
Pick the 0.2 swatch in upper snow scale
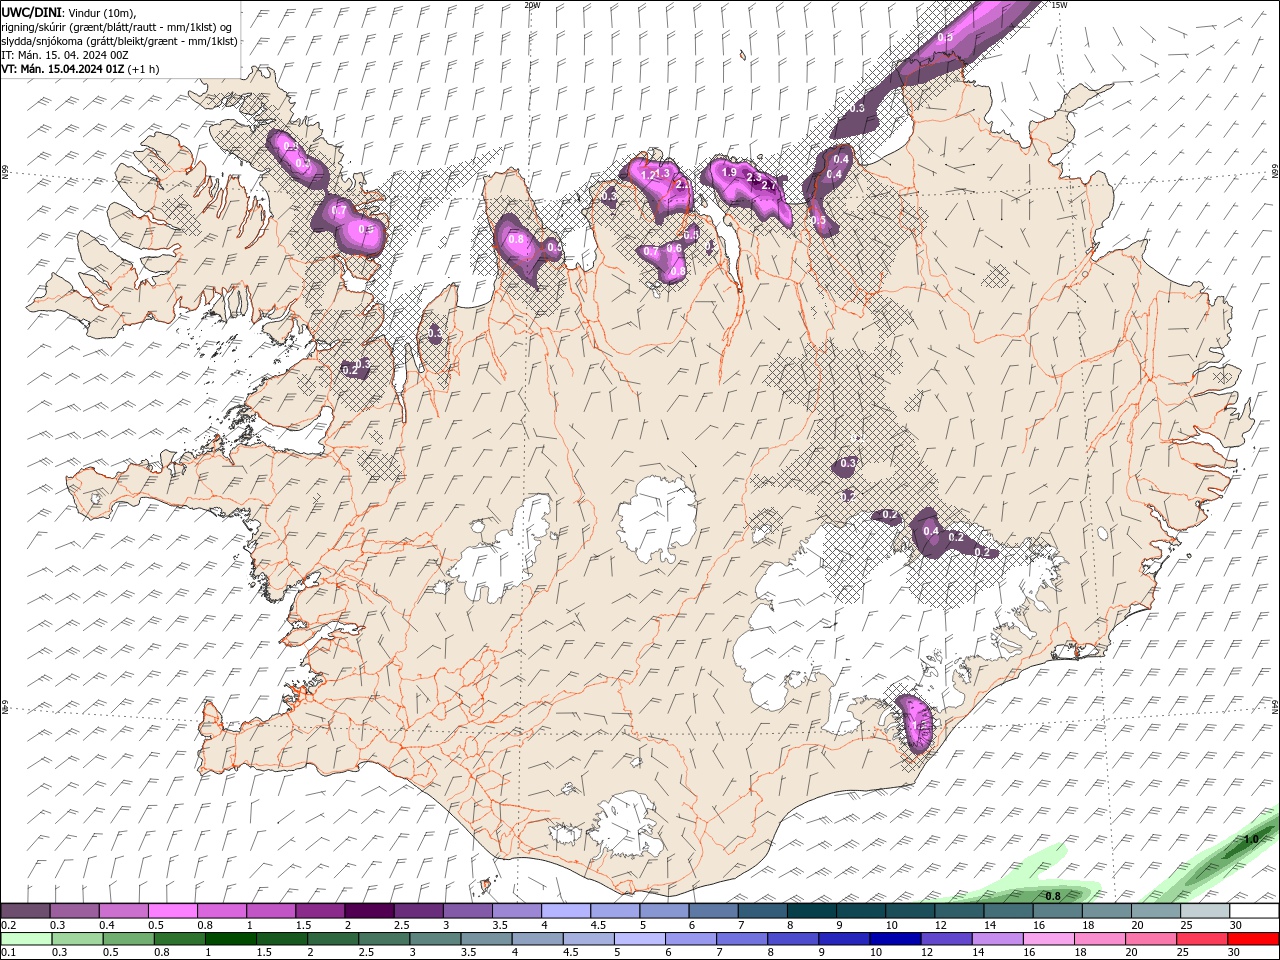point(25,911)
